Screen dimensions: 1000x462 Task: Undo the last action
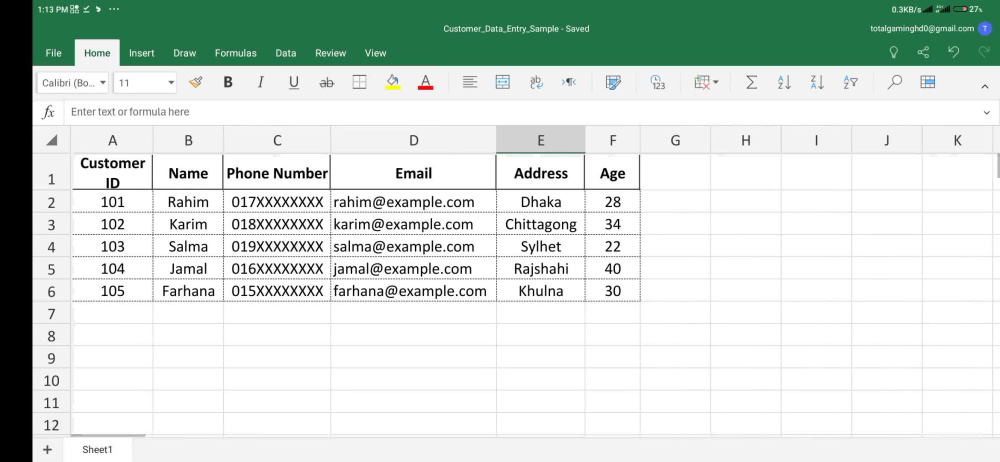[953, 52]
